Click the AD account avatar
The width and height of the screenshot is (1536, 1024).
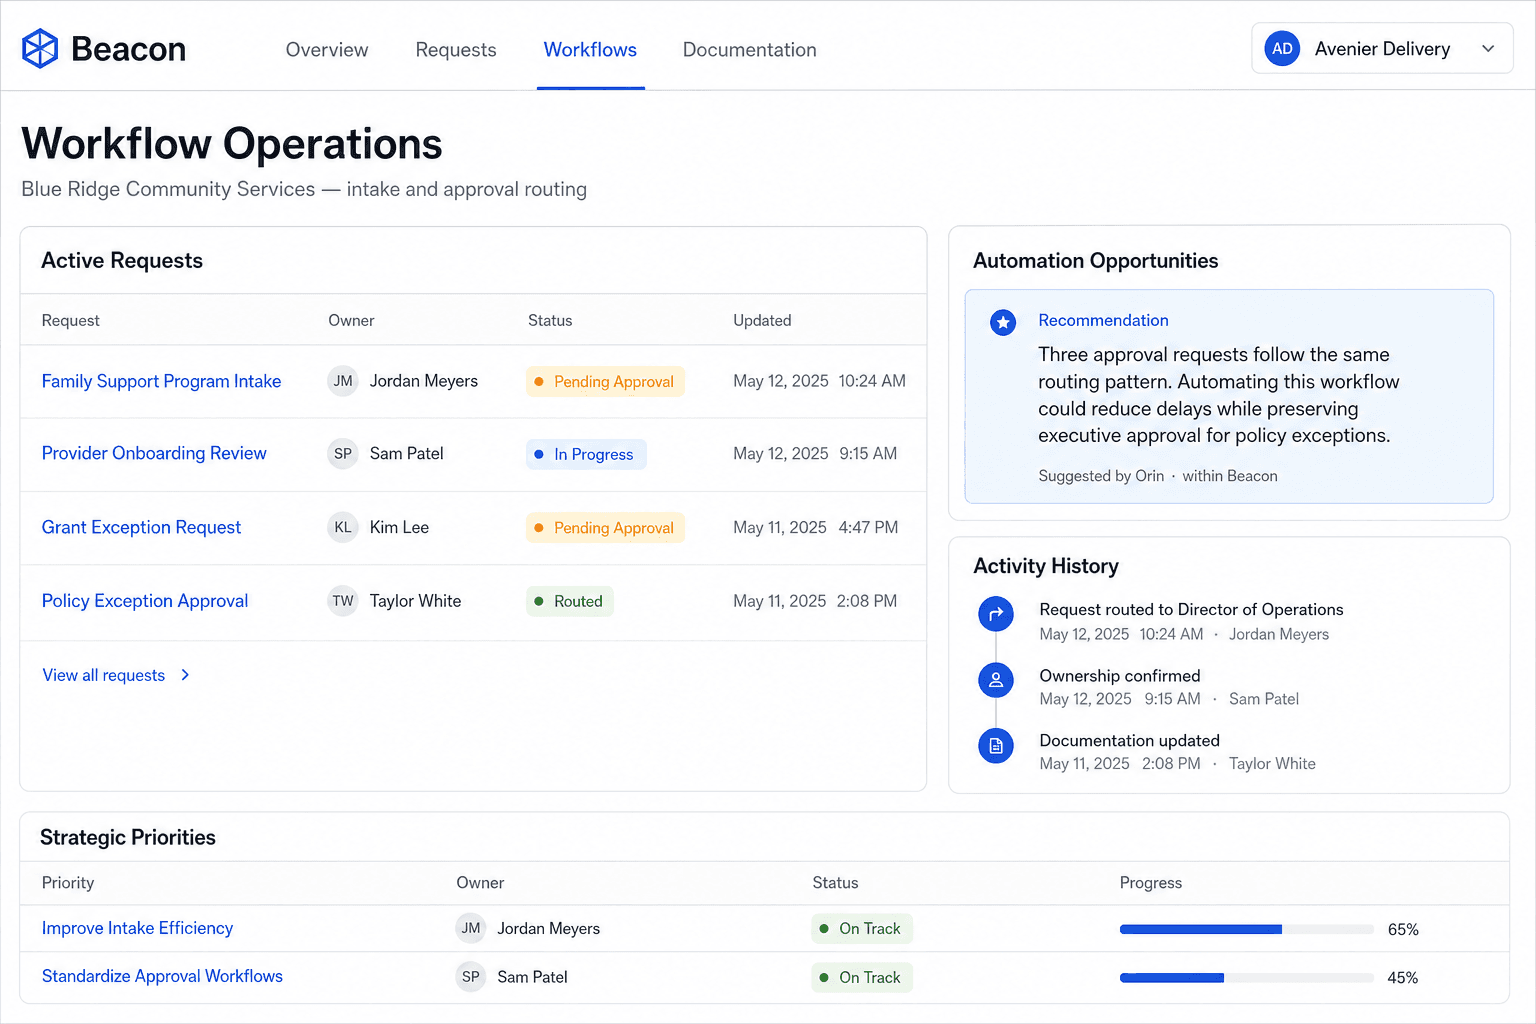(x=1282, y=48)
